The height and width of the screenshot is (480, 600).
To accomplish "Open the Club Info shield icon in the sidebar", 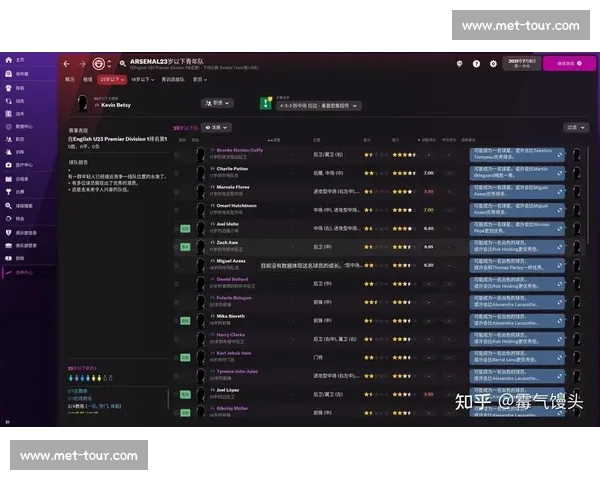I will [x=8, y=232].
